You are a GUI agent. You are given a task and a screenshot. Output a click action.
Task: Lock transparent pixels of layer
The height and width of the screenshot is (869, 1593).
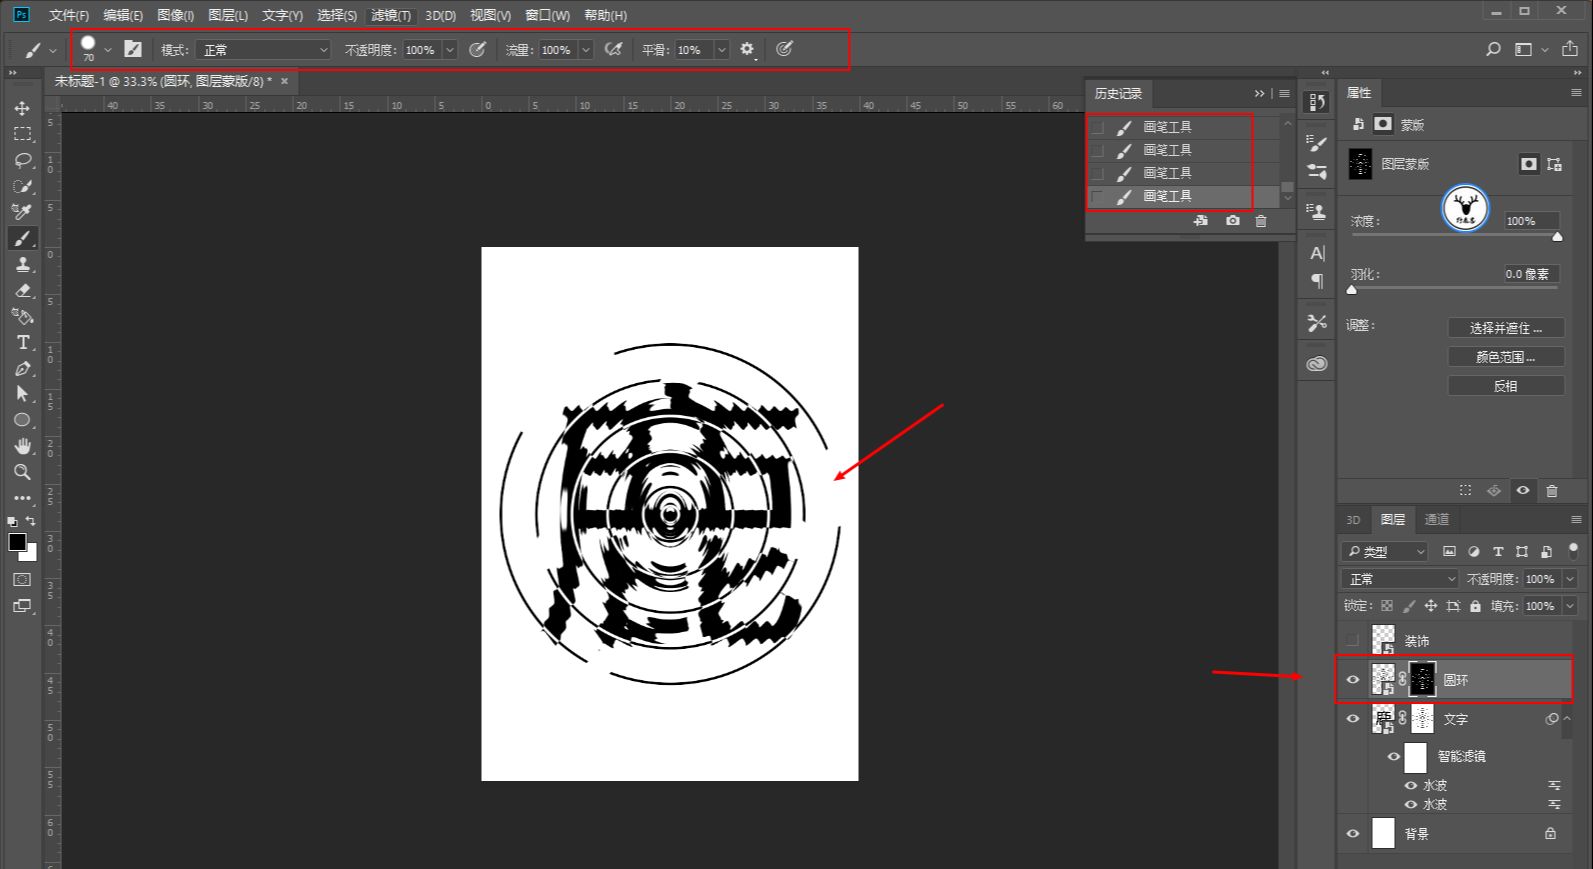pos(1386,606)
